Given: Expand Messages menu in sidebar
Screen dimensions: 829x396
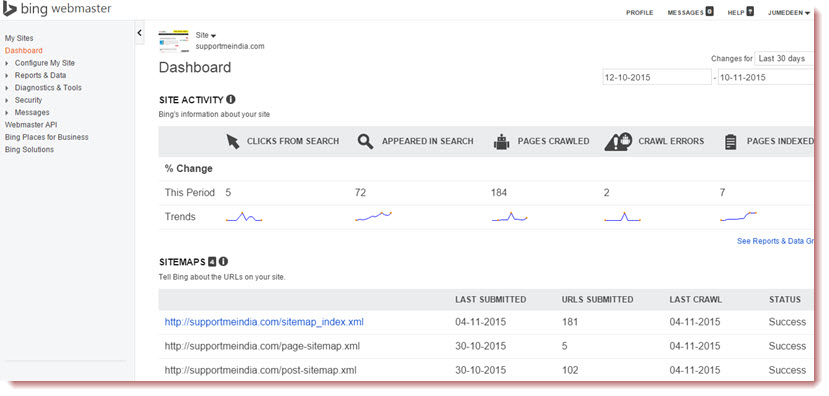Looking at the screenshot, I should coord(27,112).
